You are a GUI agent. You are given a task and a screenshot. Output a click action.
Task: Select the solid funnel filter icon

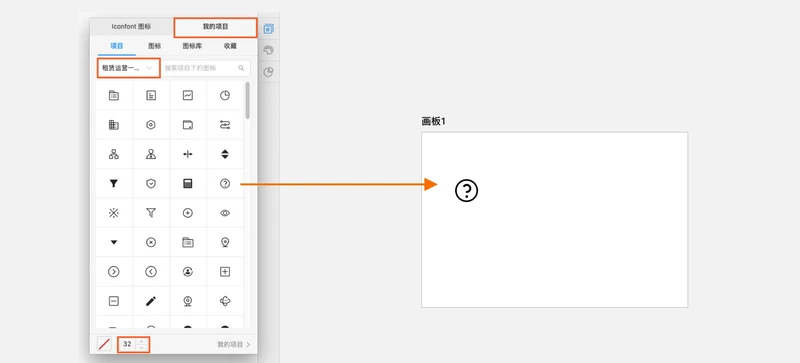pyautogui.click(x=114, y=184)
